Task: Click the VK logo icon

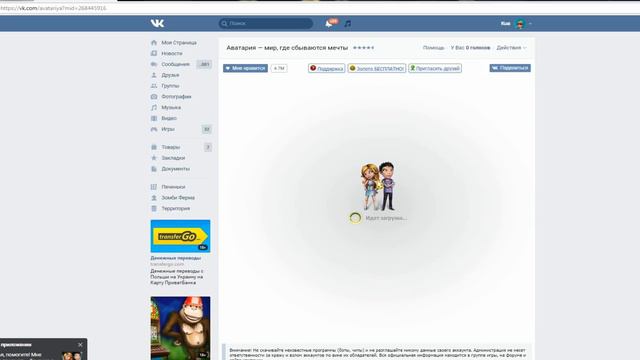Action: [x=158, y=23]
